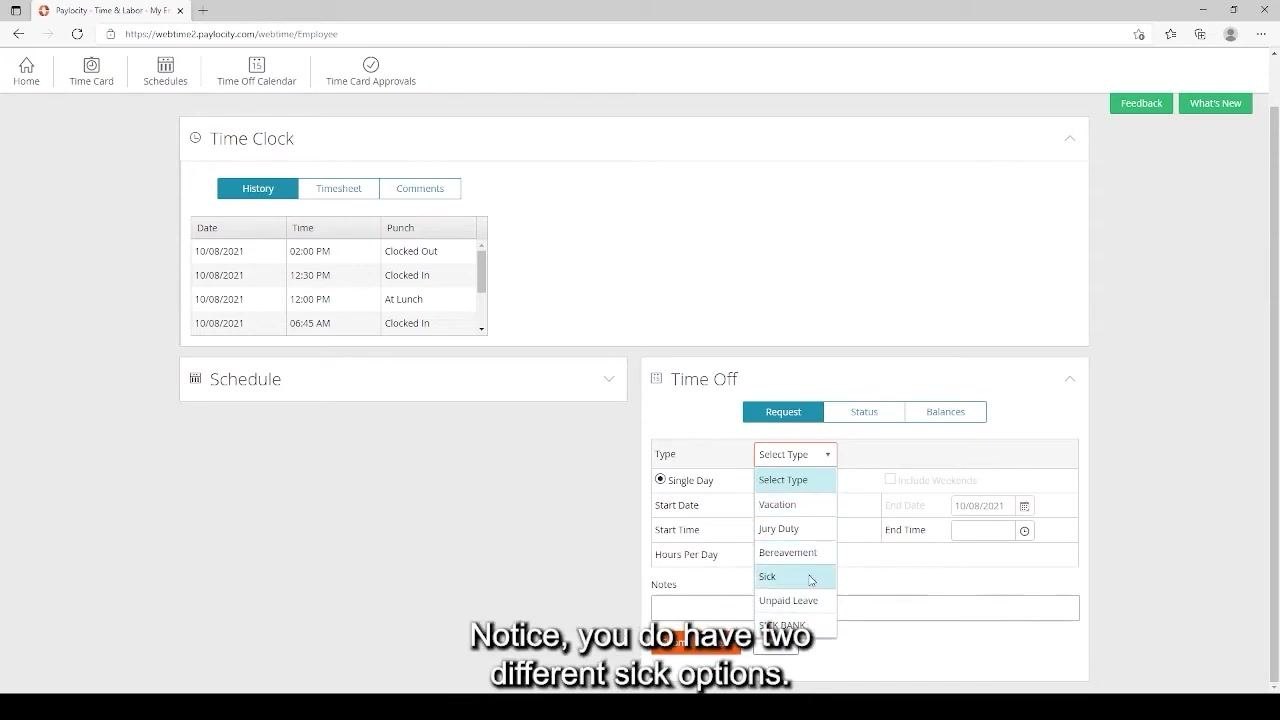This screenshot has width=1280, height=720.
Task: Open the browser profile icon
Action: click(x=1231, y=34)
